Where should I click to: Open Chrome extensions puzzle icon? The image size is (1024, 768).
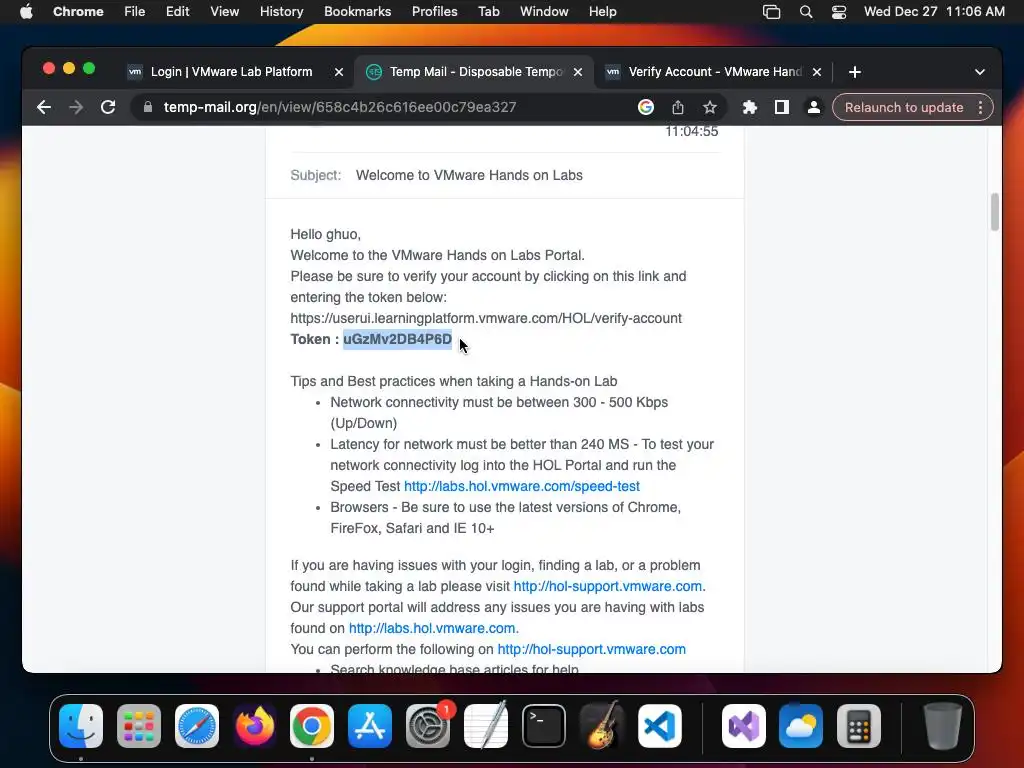coord(750,107)
